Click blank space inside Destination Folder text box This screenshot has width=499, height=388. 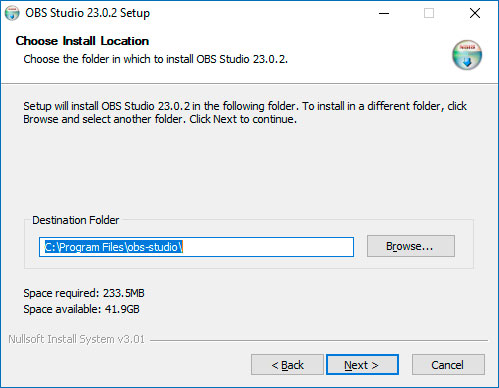267,247
